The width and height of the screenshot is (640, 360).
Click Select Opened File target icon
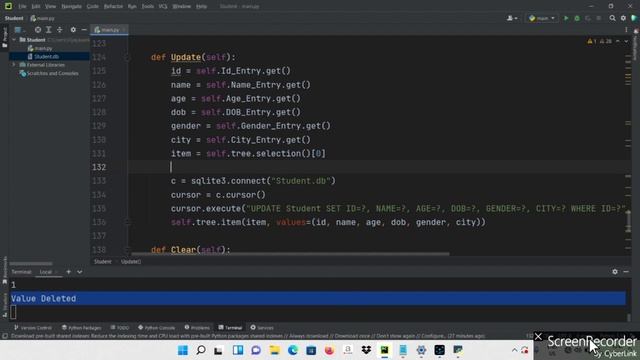38,30
